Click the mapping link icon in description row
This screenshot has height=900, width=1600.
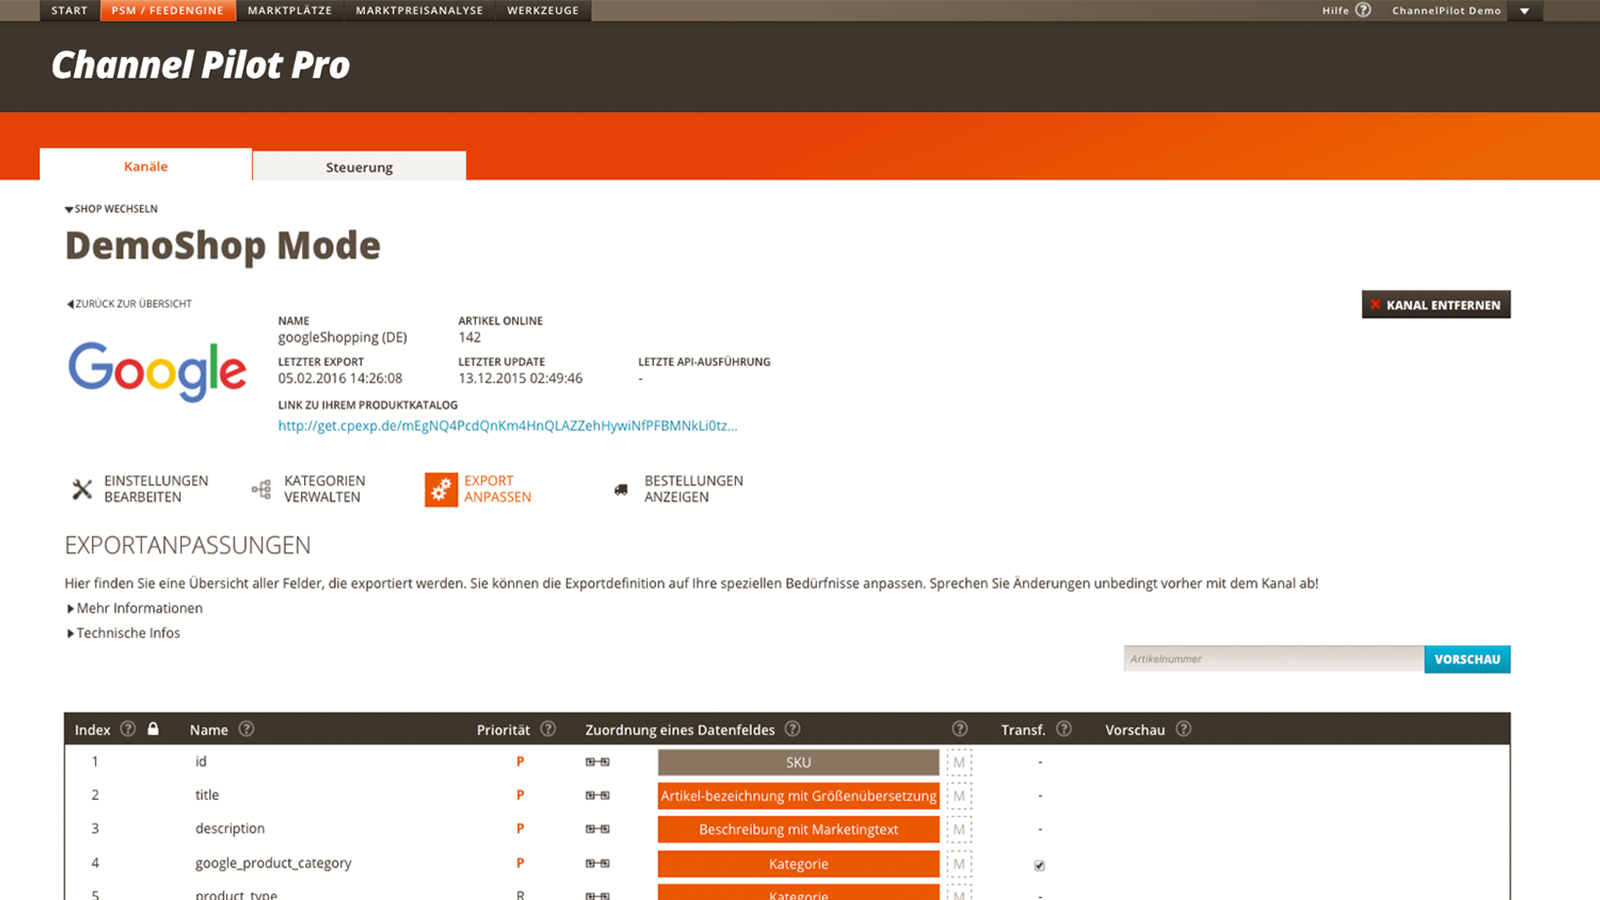[597, 829]
